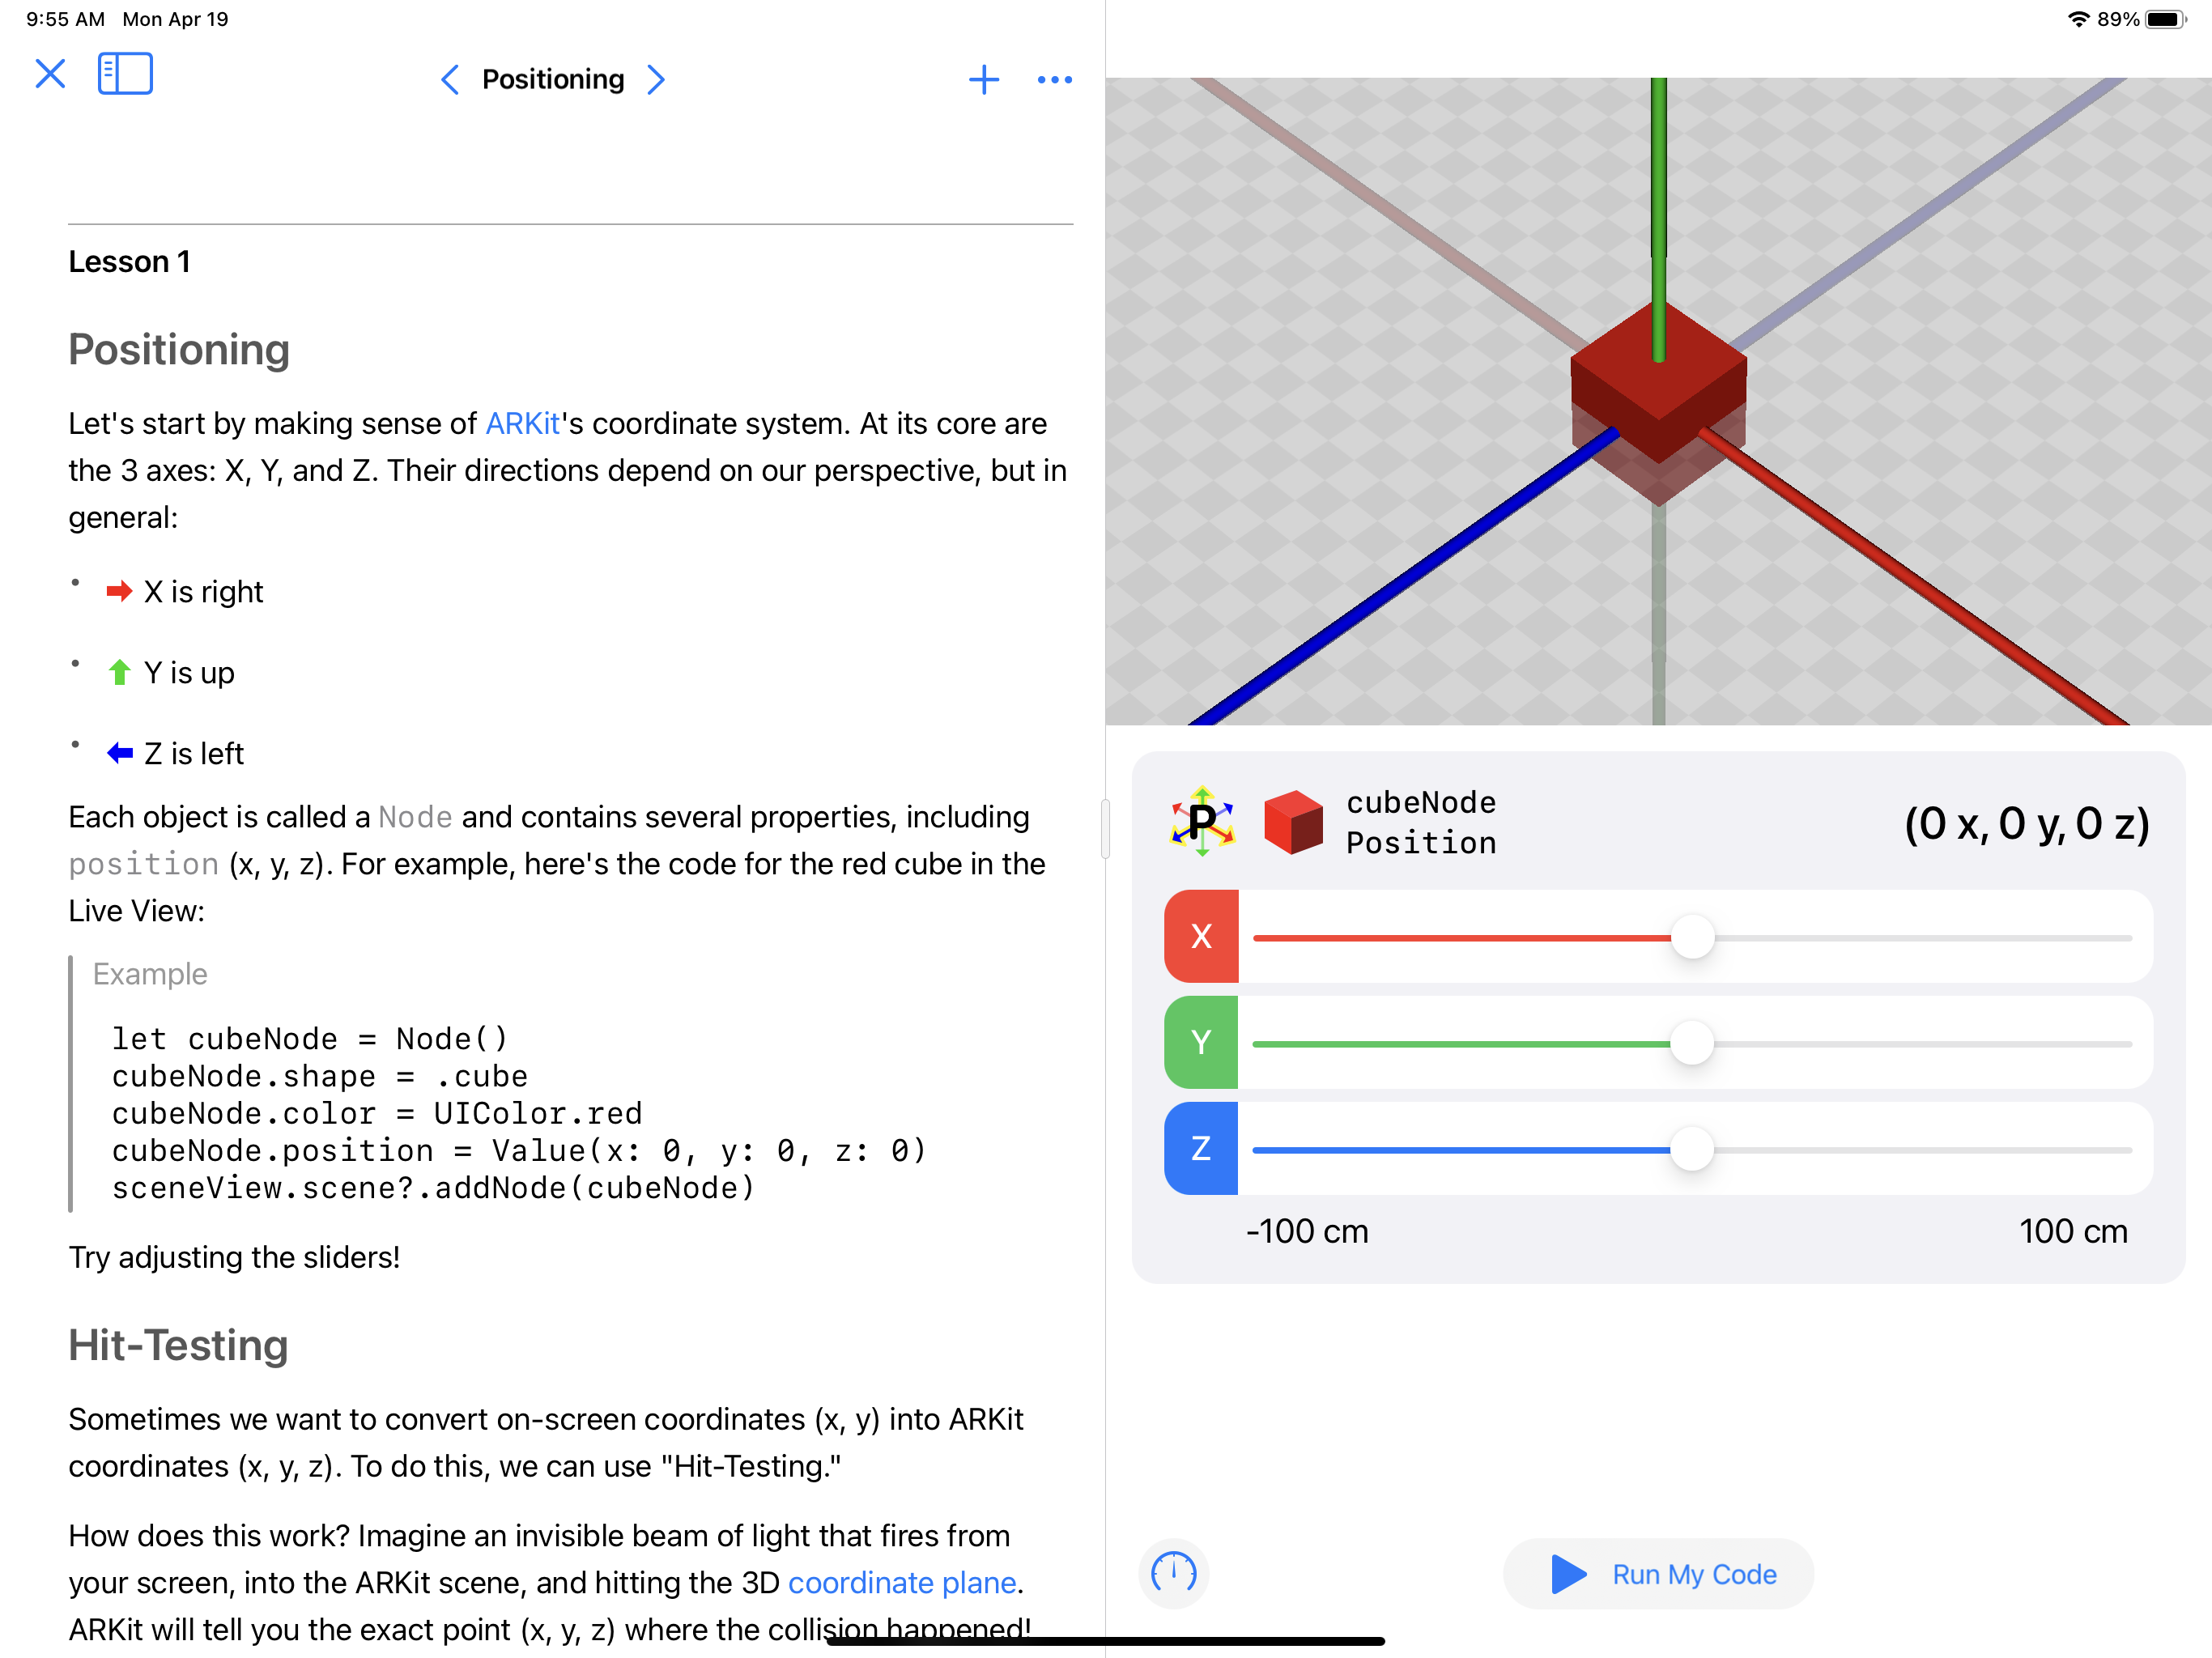This screenshot has width=2212, height=1658.
Task: Tap the Example code block label
Action: pyautogui.click(x=150, y=974)
